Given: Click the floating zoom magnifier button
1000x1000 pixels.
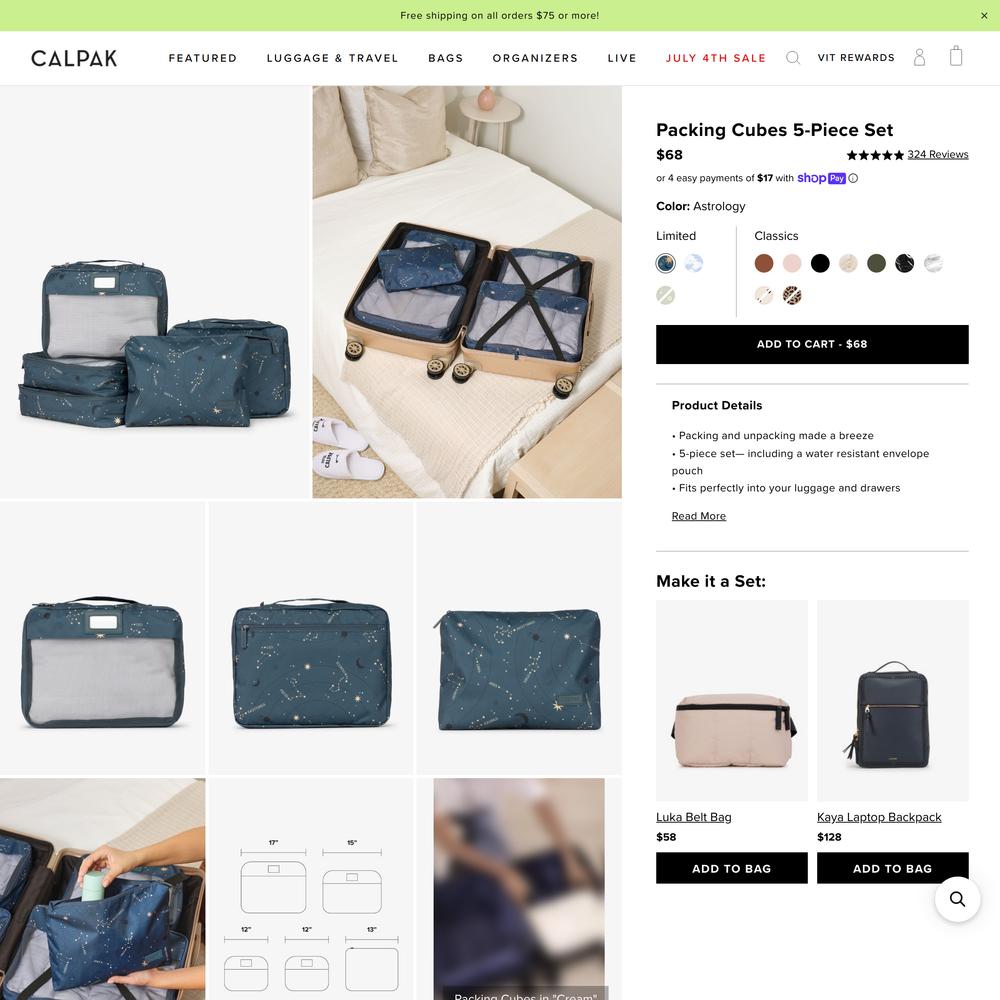Looking at the screenshot, I should click(x=957, y=899).
